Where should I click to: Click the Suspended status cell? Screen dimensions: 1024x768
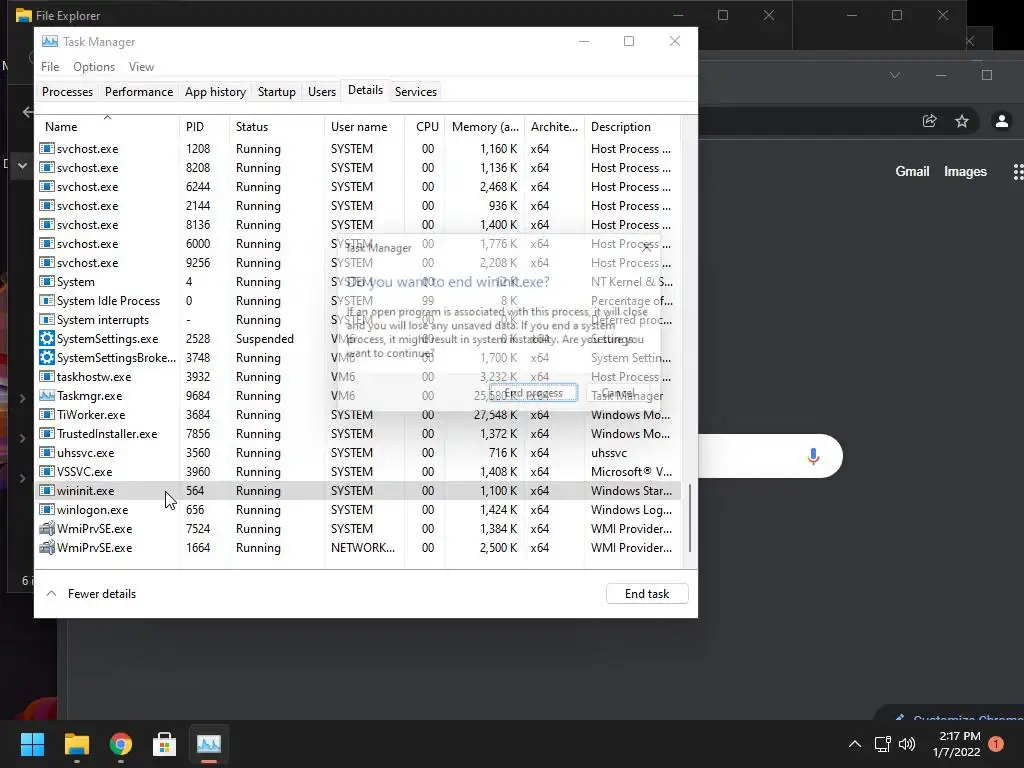point(264,338)
